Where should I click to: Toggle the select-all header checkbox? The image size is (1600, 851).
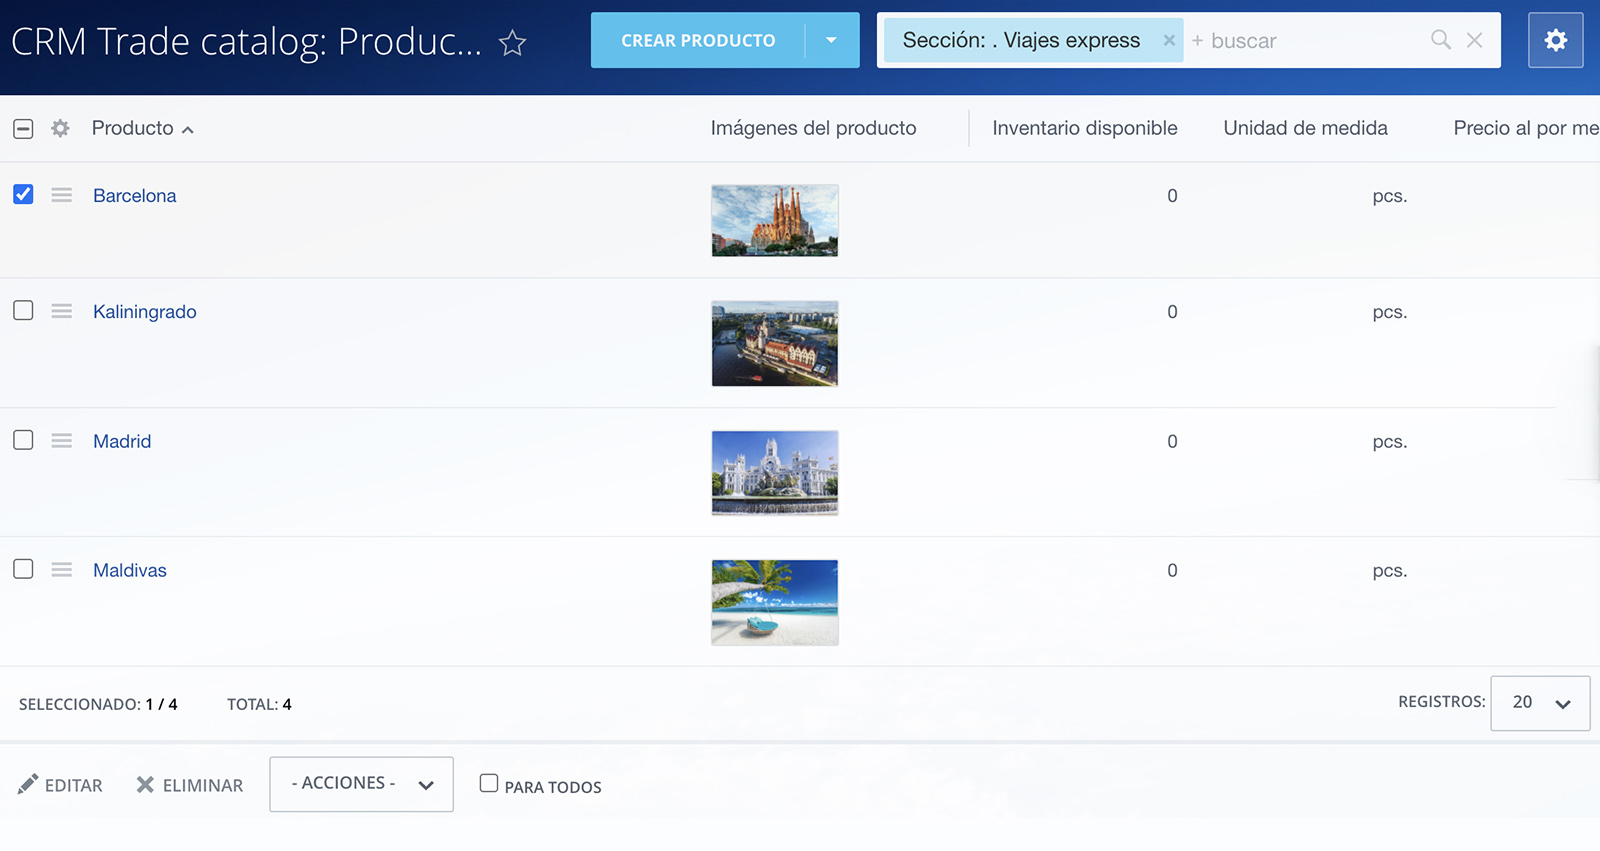23,128
